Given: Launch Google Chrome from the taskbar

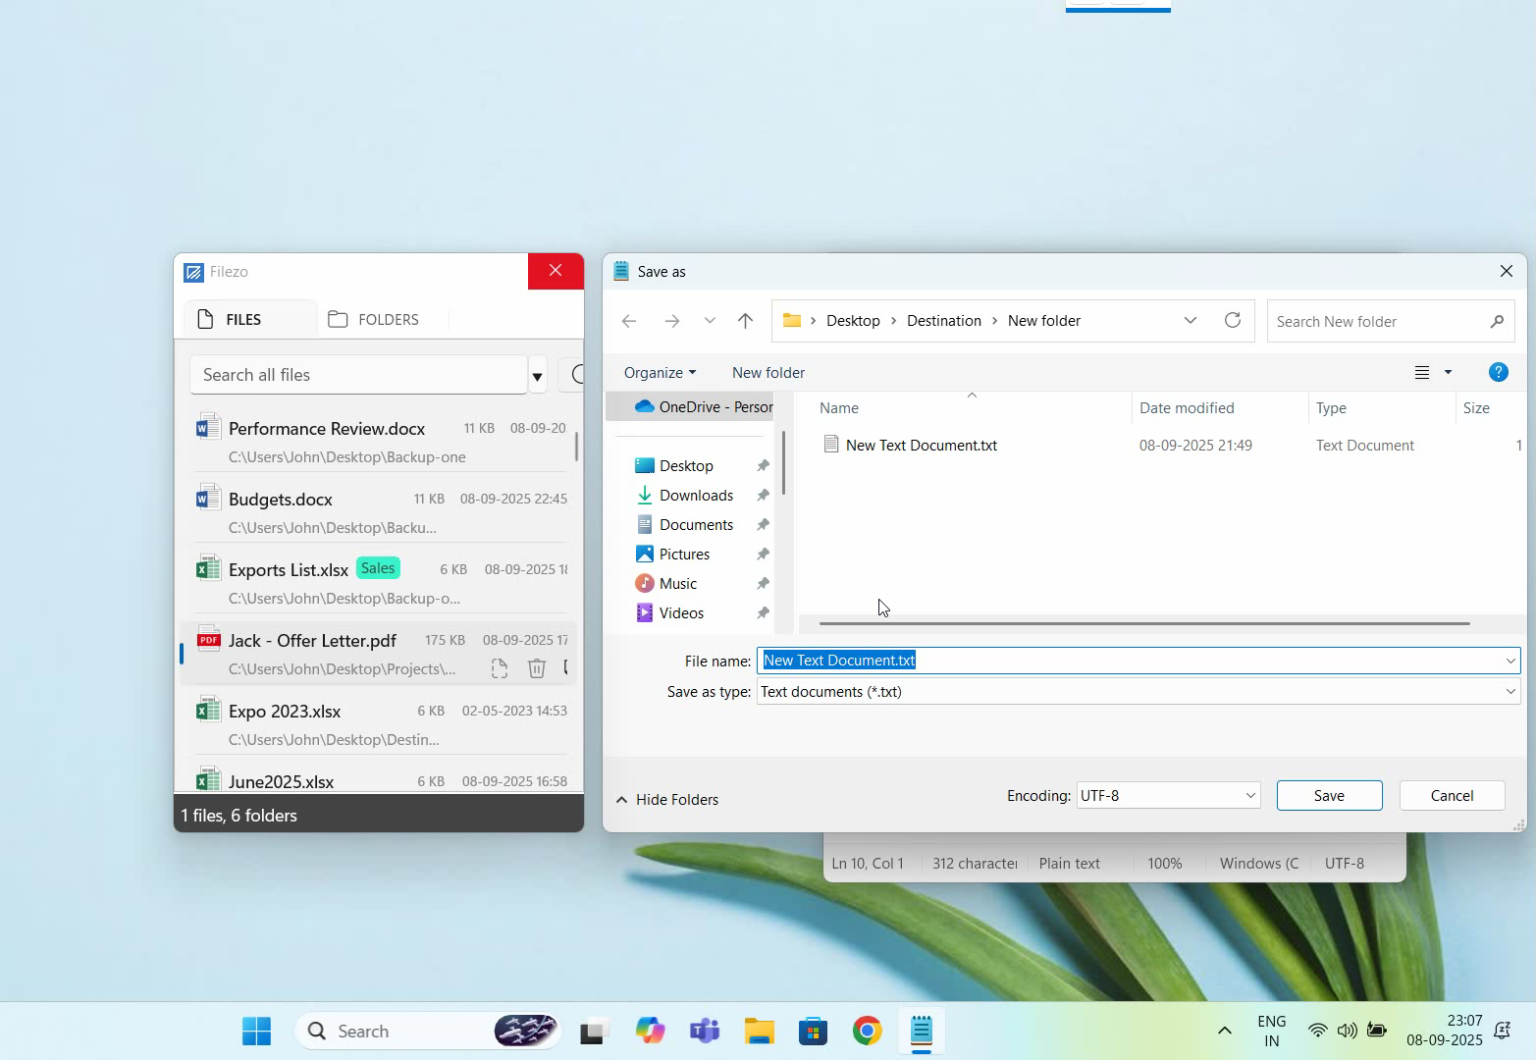Looking at the screenshot, I should point(866,1031).
